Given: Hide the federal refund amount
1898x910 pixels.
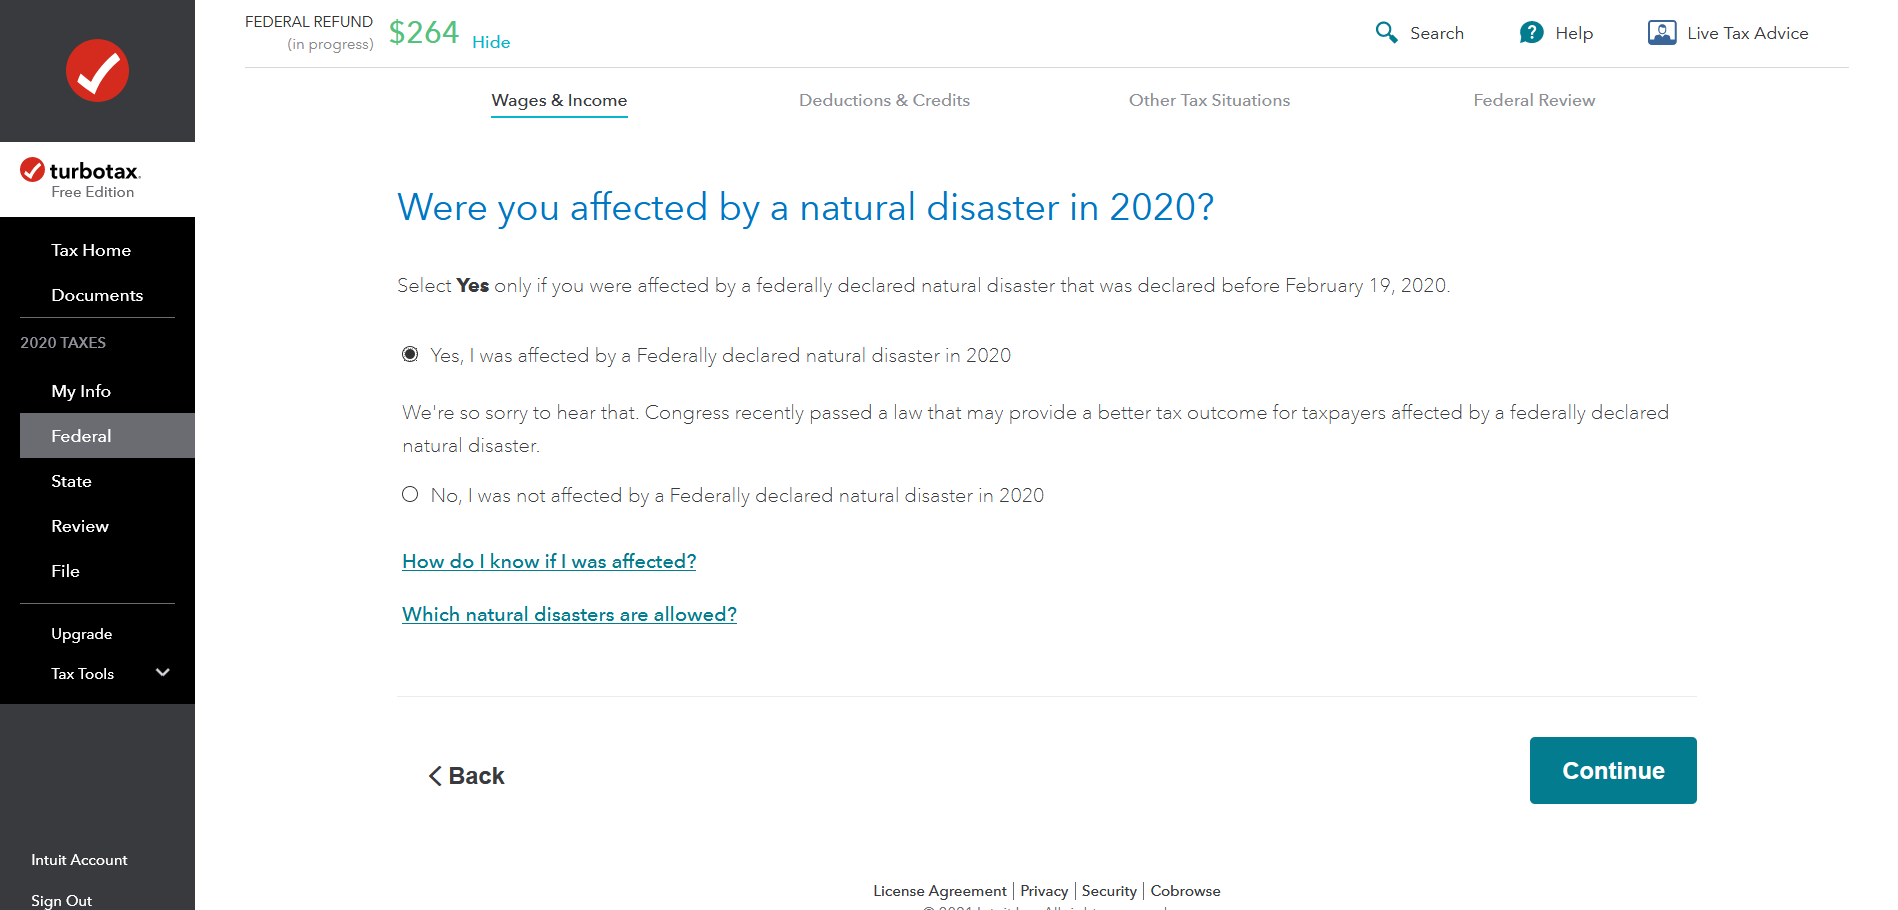Looking at the screenshot, I should pyautogui.click(x=491, y=42).
